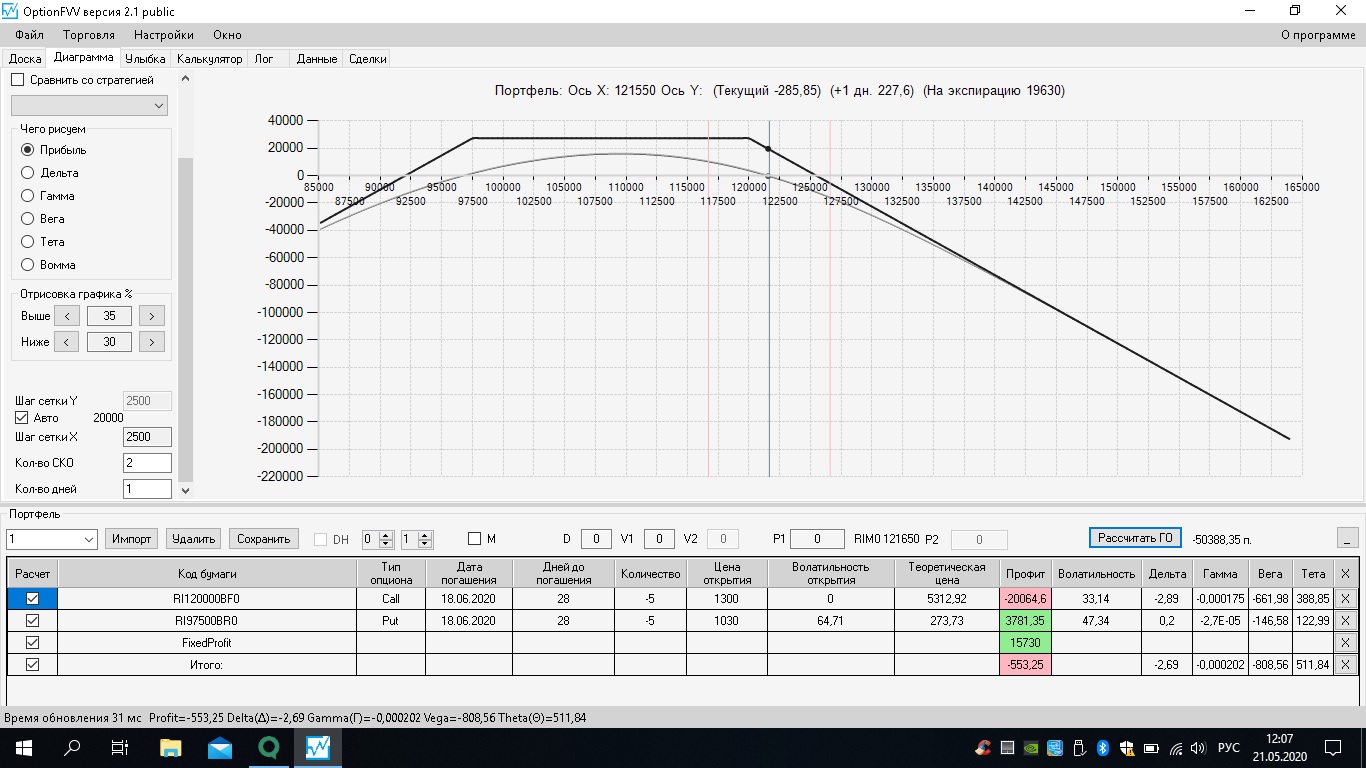Open the strategy comparison dropdown
The height and width of the screenshot is (768, 1366).
(89, 106)
